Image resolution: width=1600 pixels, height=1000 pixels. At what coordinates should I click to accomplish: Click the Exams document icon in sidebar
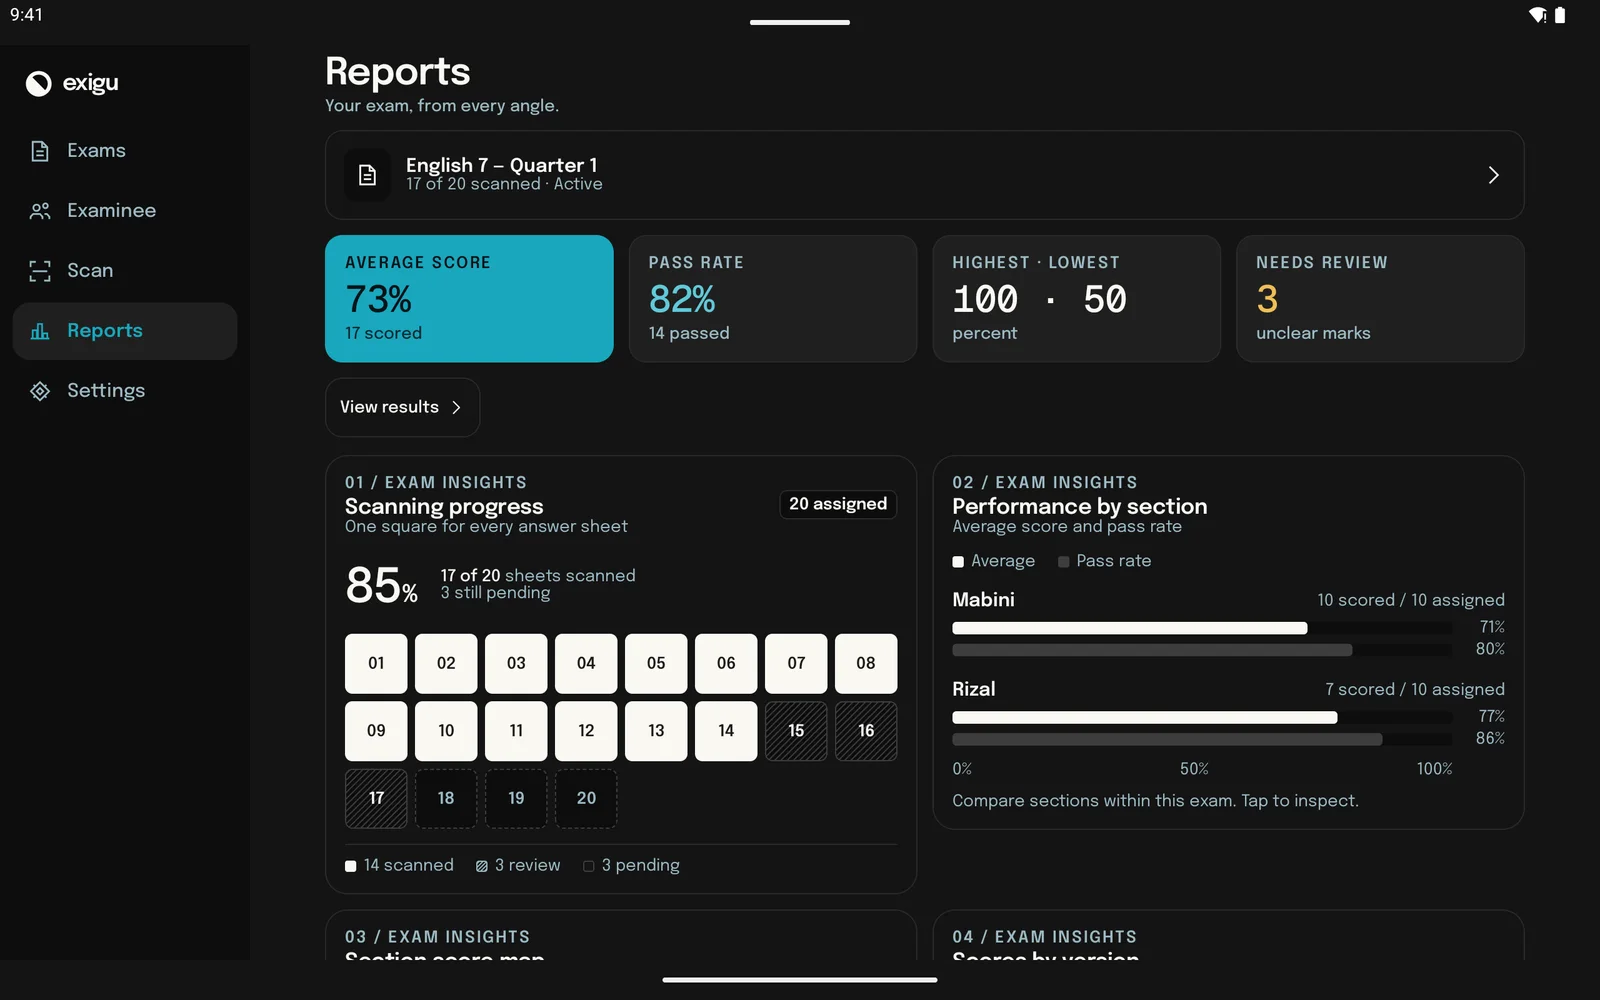point(40,151)
